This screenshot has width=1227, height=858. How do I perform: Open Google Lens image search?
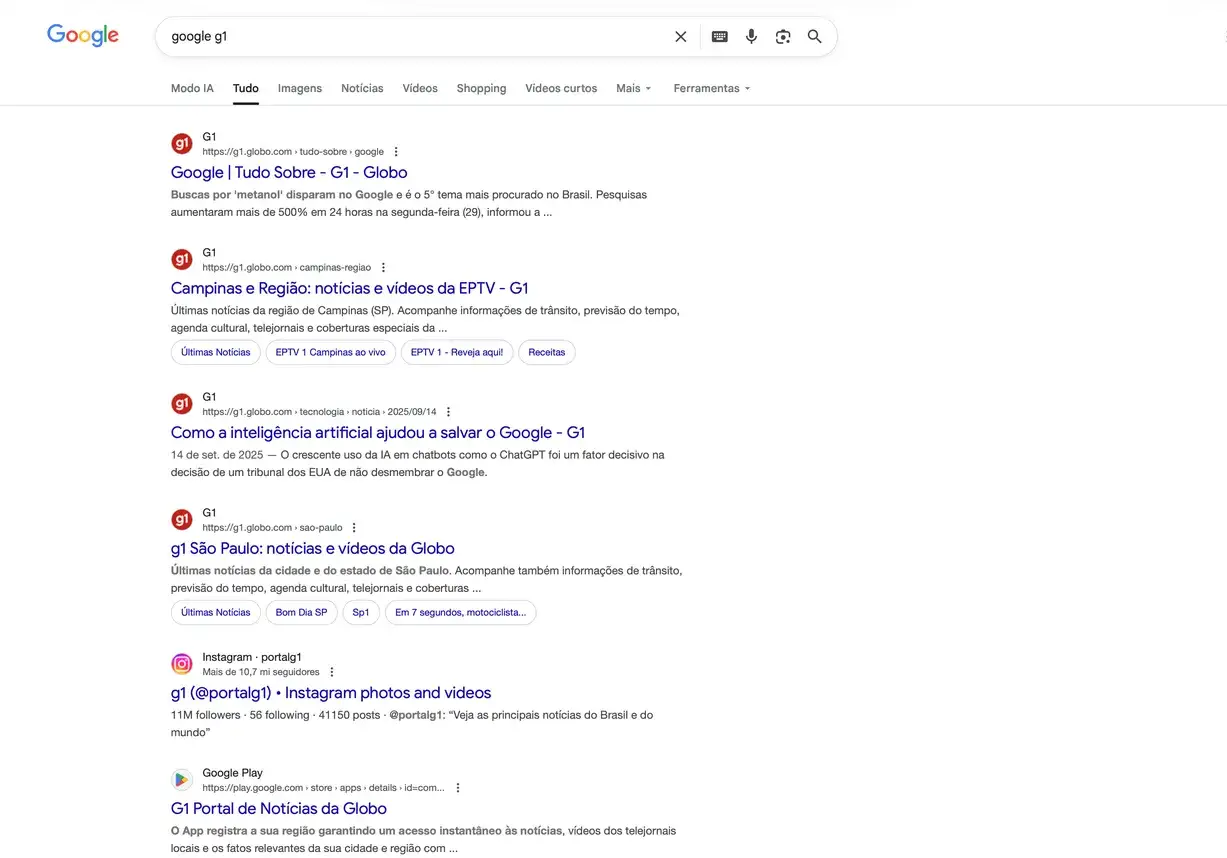coord(783,37)
